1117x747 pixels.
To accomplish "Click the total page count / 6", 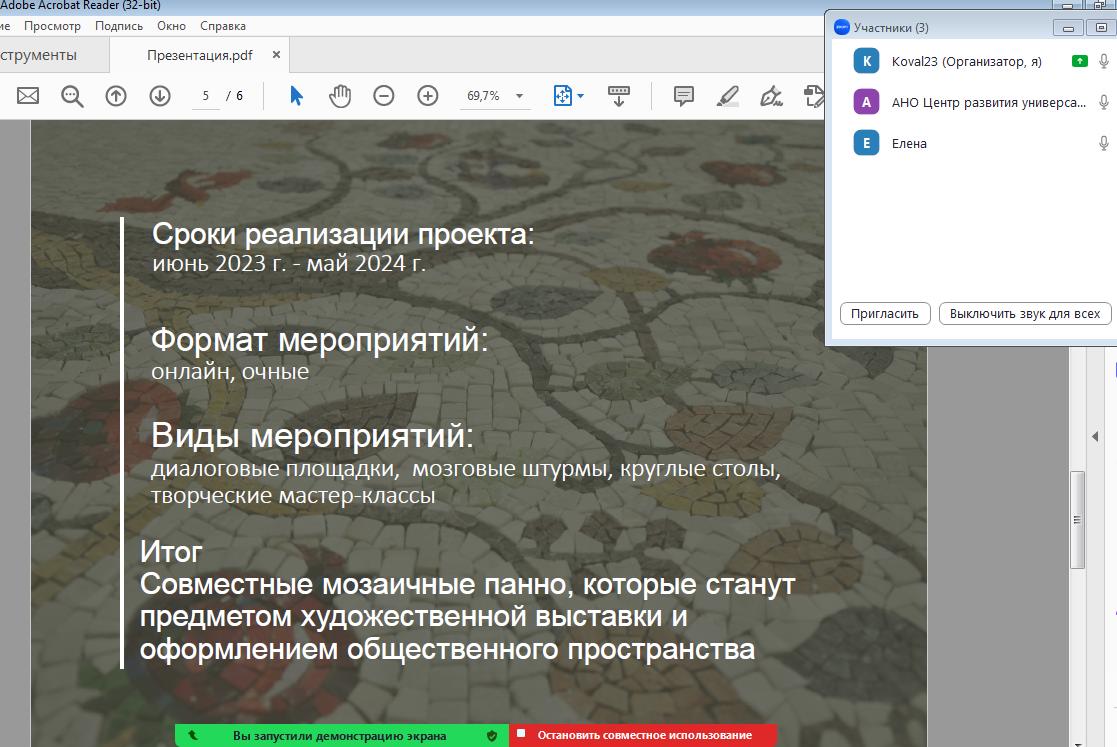I will pyautogui.click(x=235, y=96).
